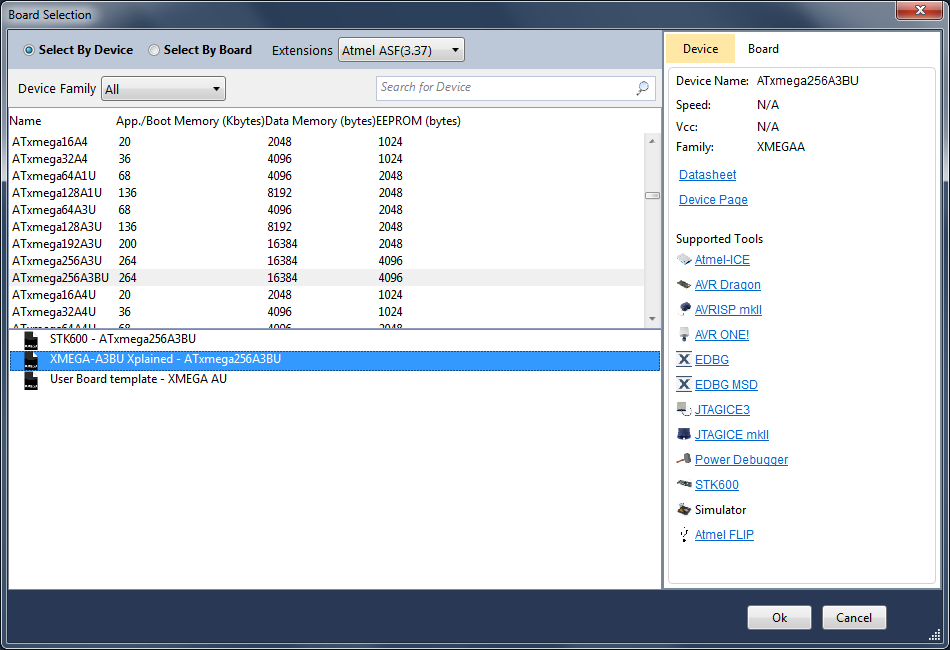Click the device list scrollbar thumb
Viewport: 950px width, 650px height.
pos(652,196)
